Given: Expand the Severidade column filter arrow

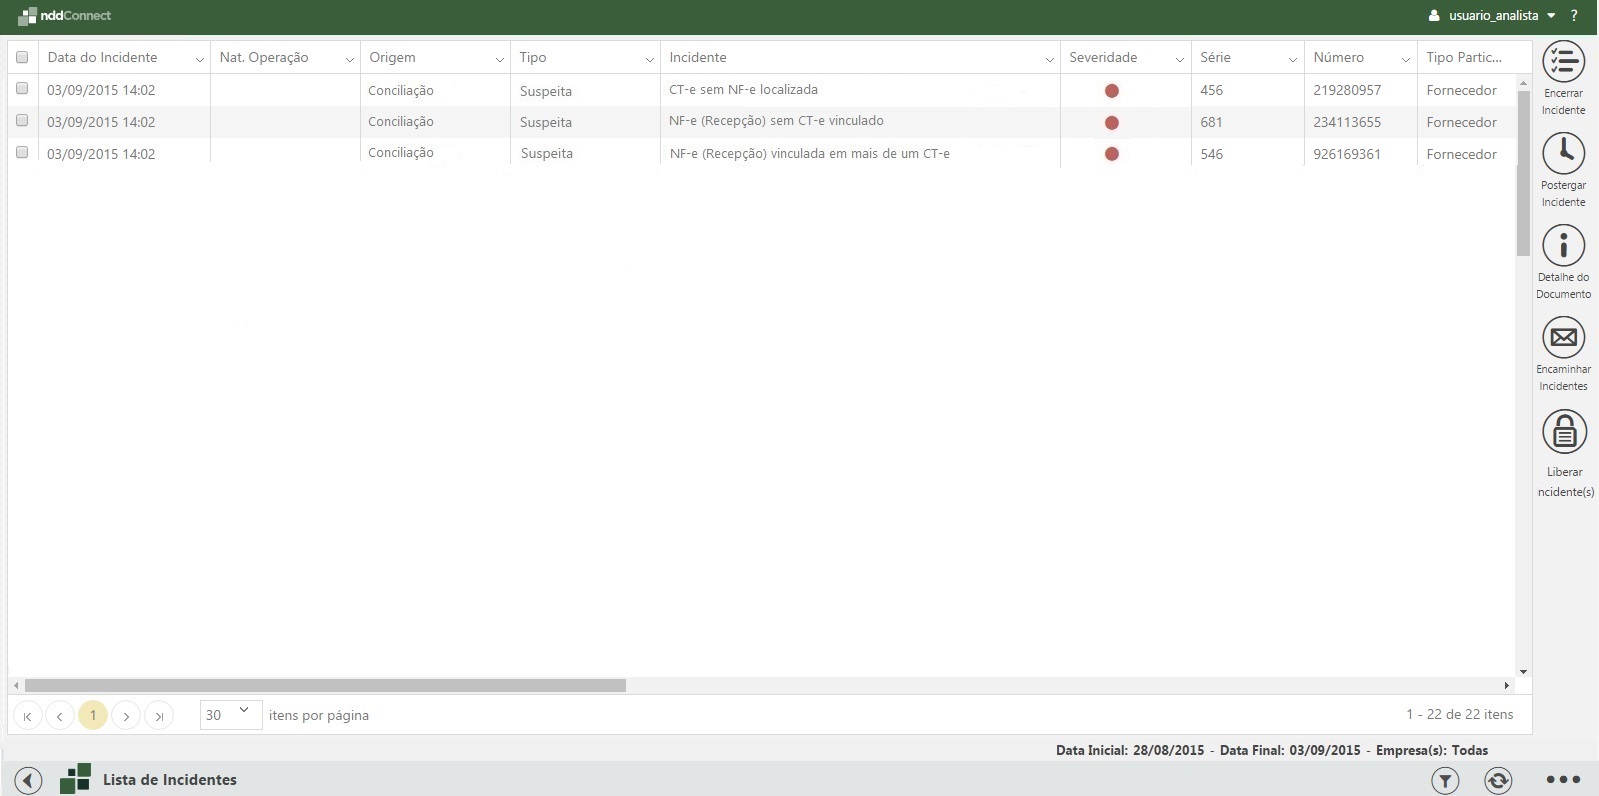Looking at the screenshot, I should pyautogui.click(x=1179, y=59).
